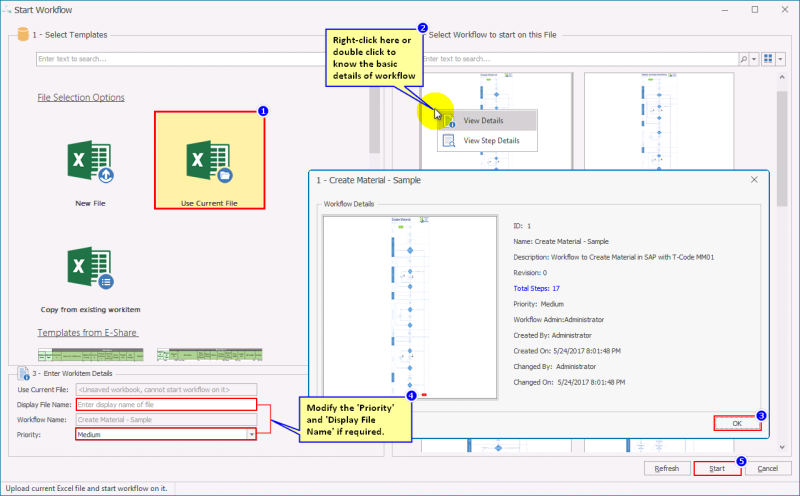Select the New File Excel icon
The image size is (800, 496).
click(x=89, y=162)
